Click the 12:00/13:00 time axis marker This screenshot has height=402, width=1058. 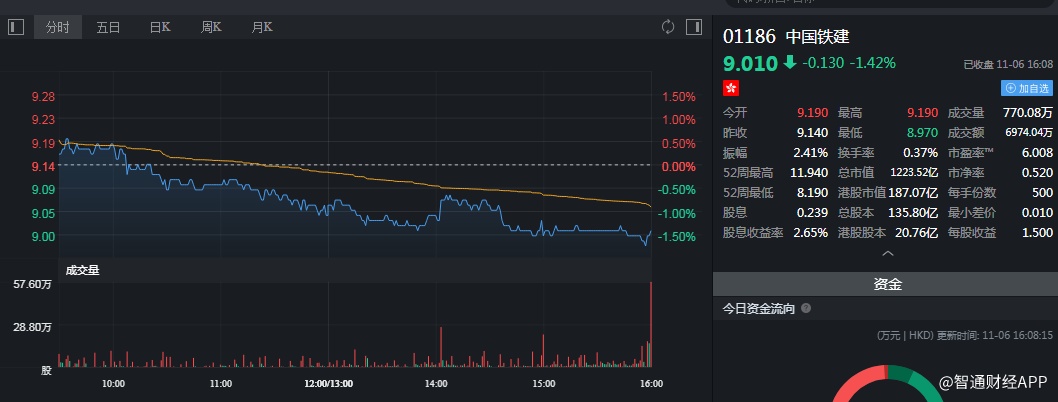(329, 383)
